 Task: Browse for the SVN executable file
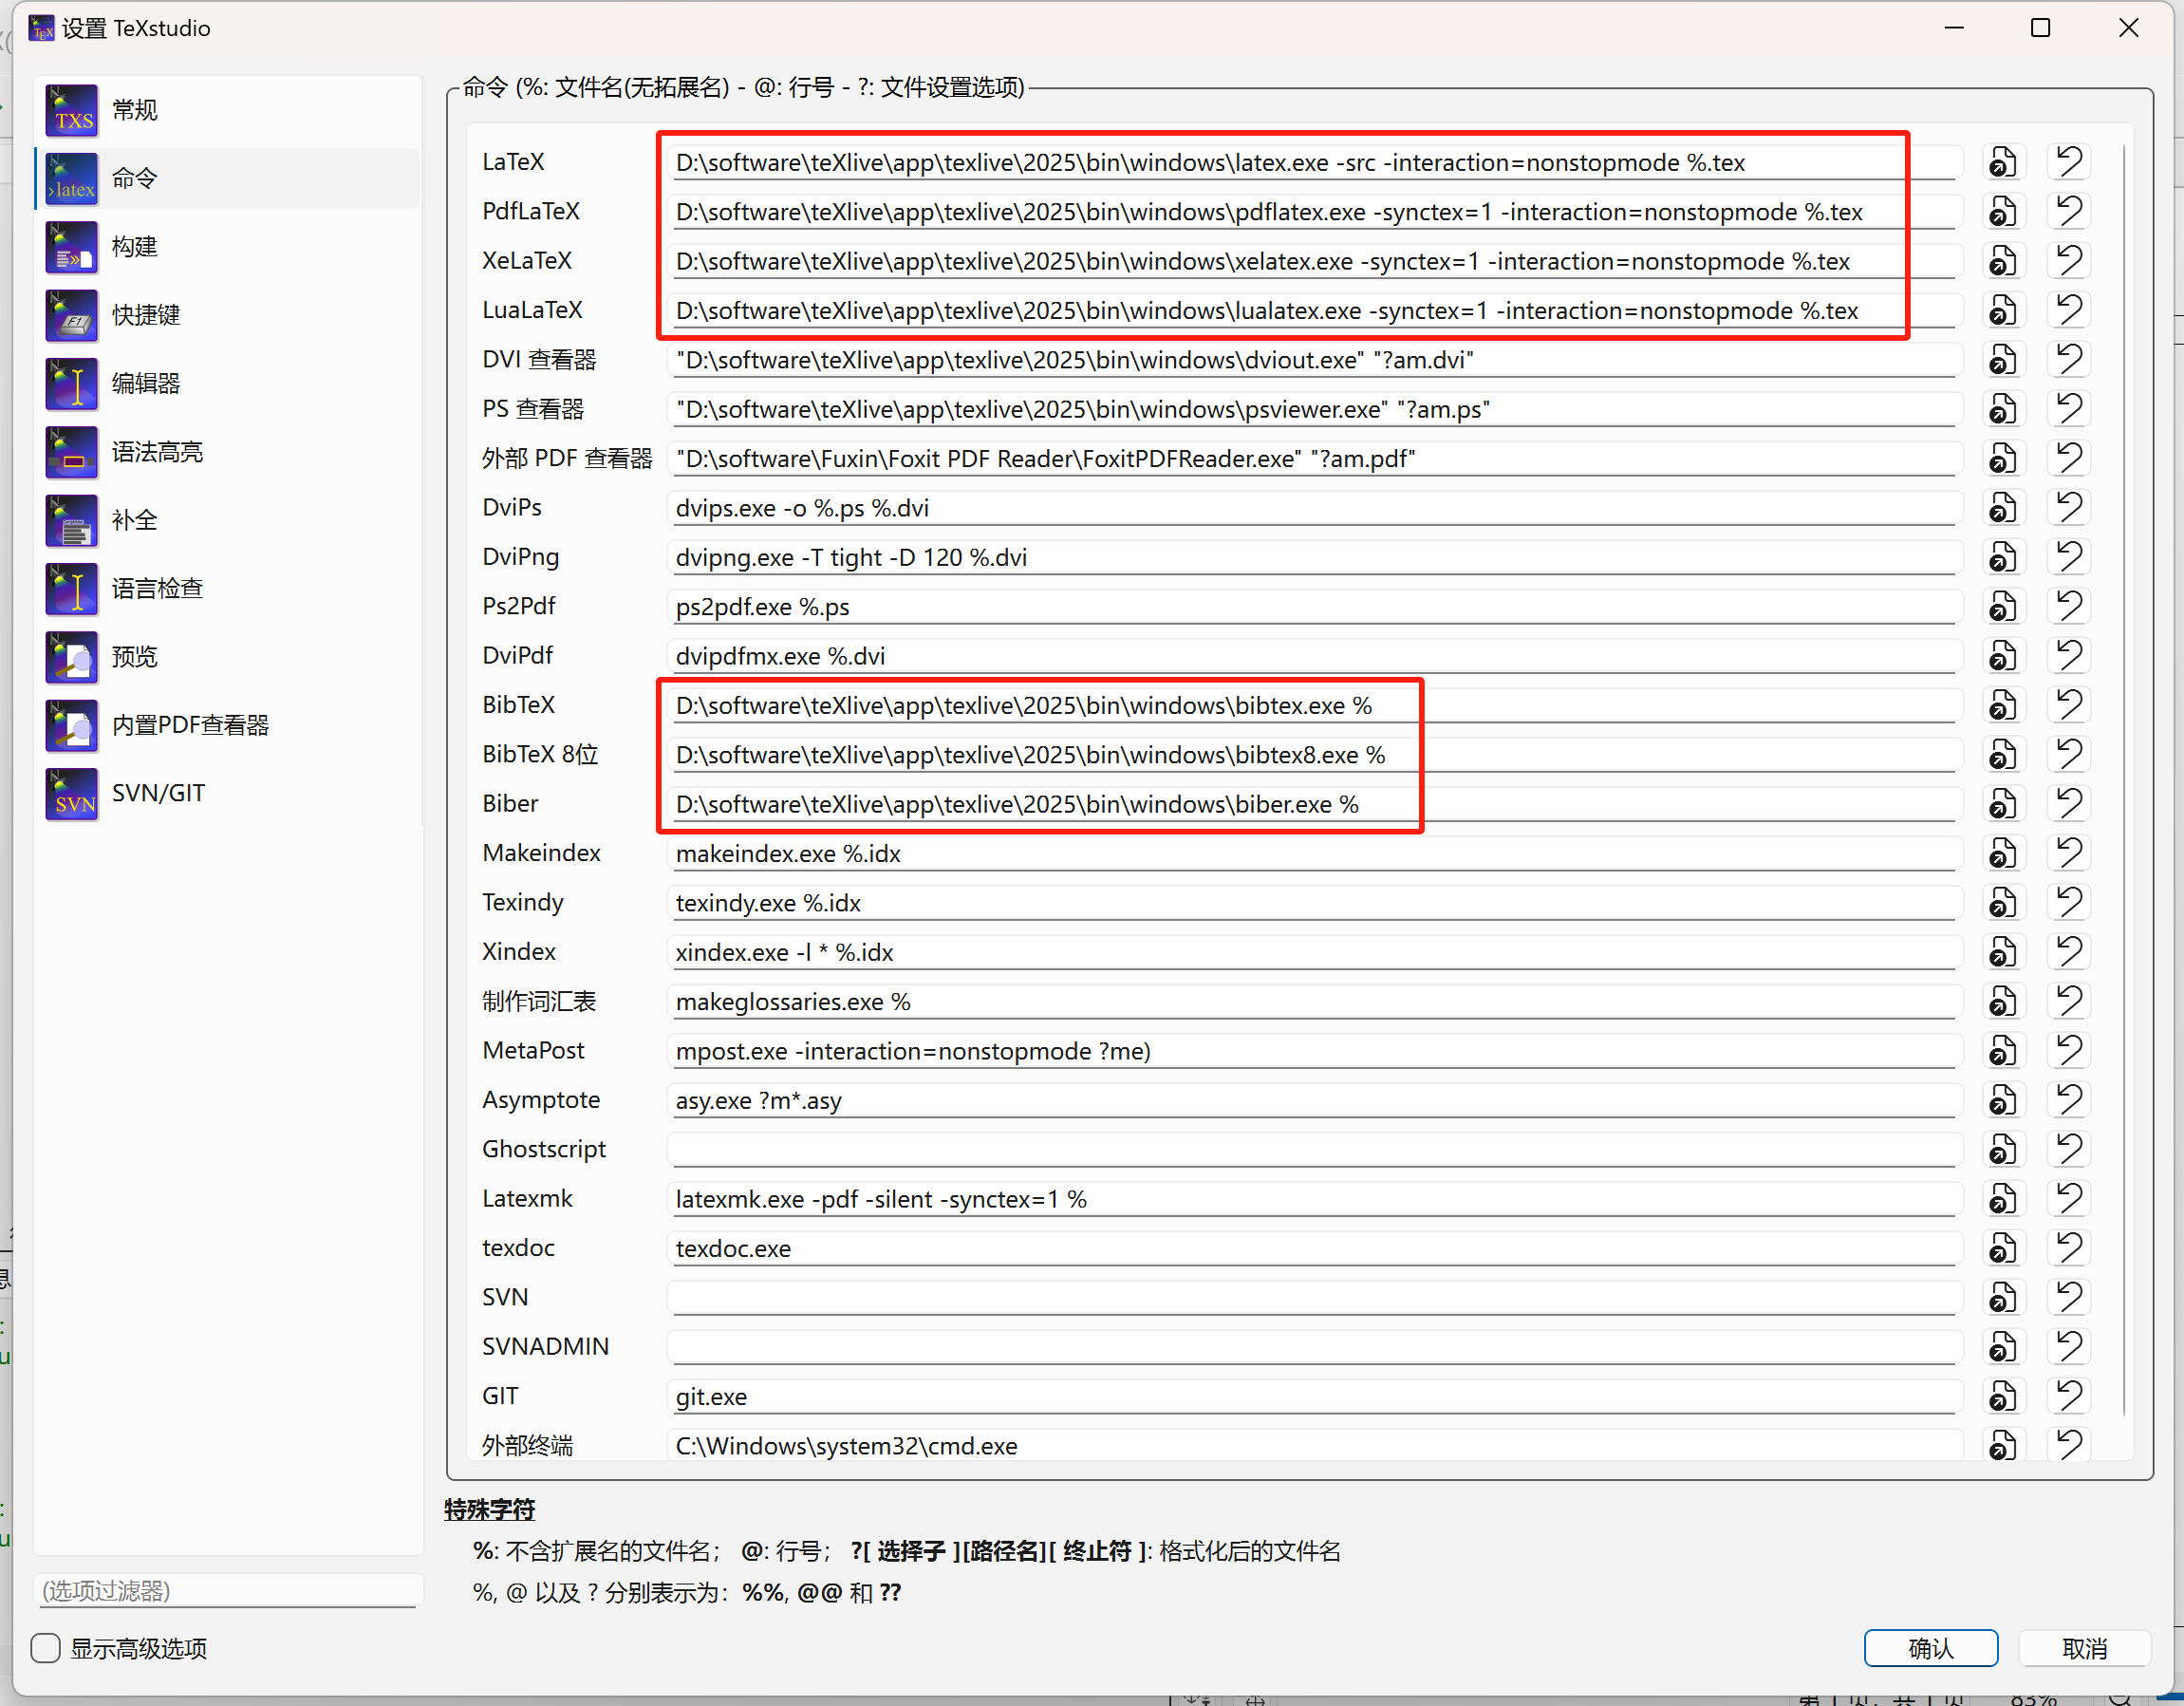point(2003,1298)
